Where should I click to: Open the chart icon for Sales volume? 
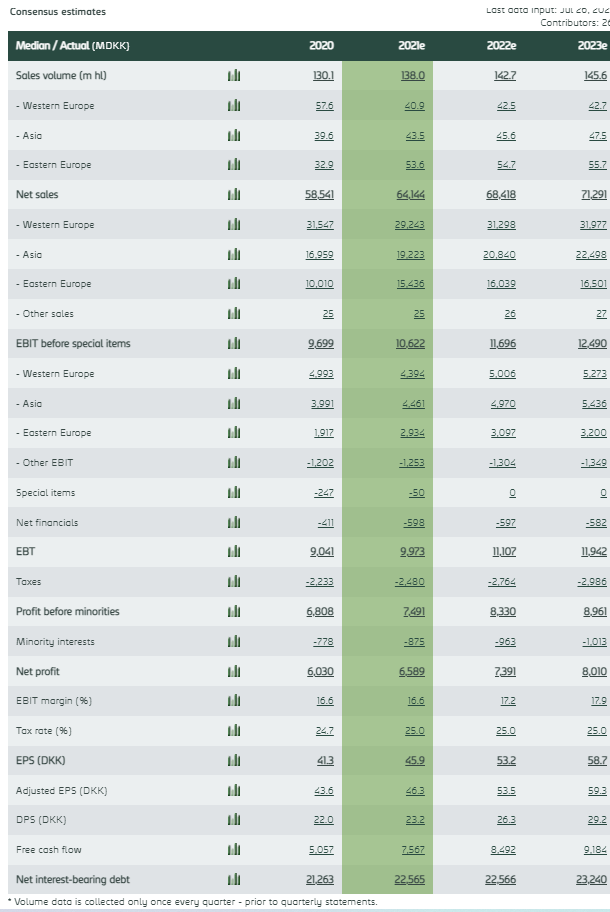[234, 75]
